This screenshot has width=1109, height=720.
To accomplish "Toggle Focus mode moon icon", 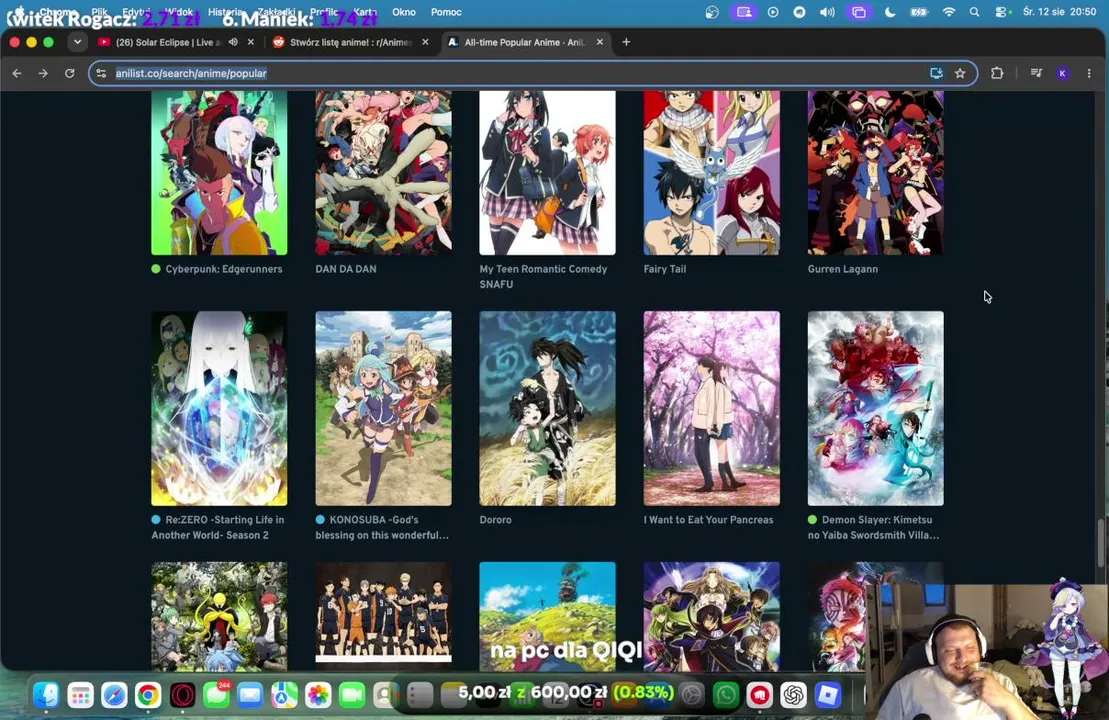I will point(890,12).
